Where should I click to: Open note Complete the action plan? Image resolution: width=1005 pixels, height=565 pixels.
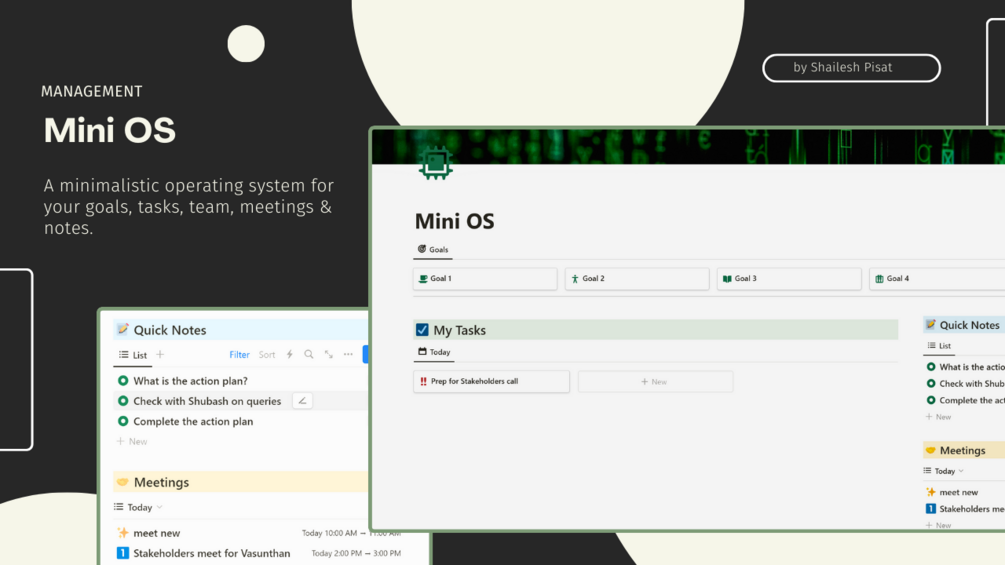[193, 422]
